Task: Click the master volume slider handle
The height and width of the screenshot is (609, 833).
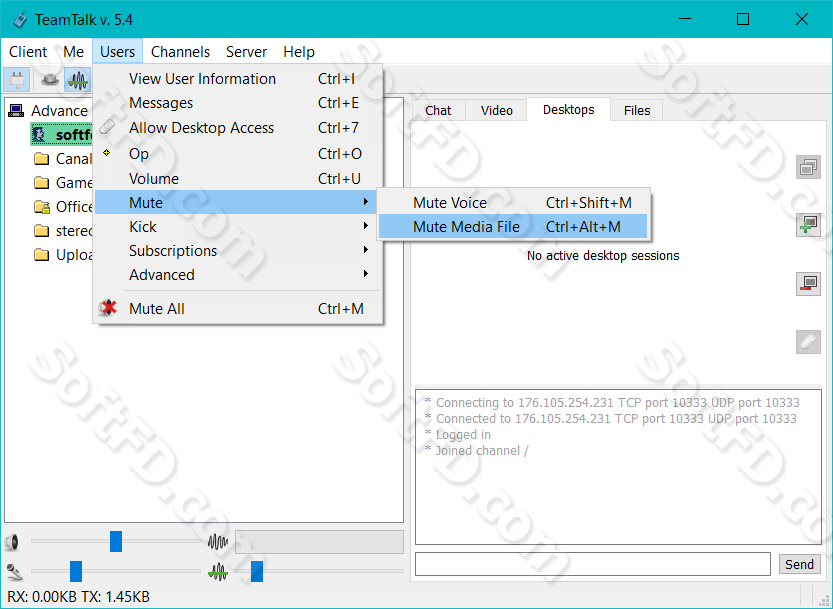Action: pyautogui.click(x=116, y=542)
